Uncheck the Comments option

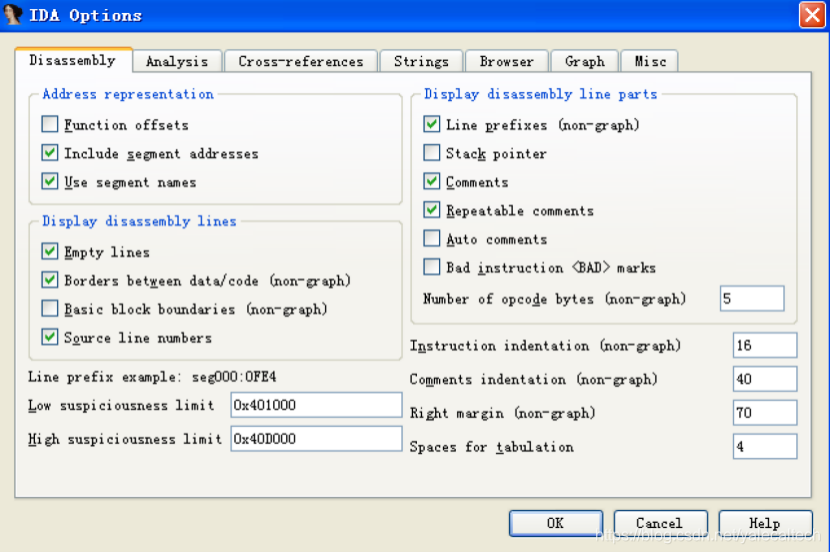coord(431,181)
